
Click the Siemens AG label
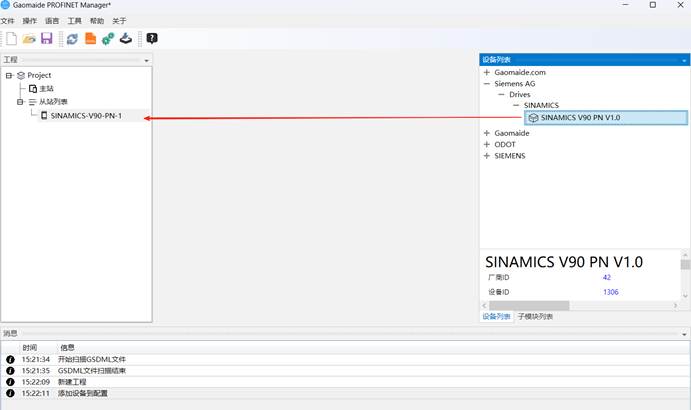515,84
